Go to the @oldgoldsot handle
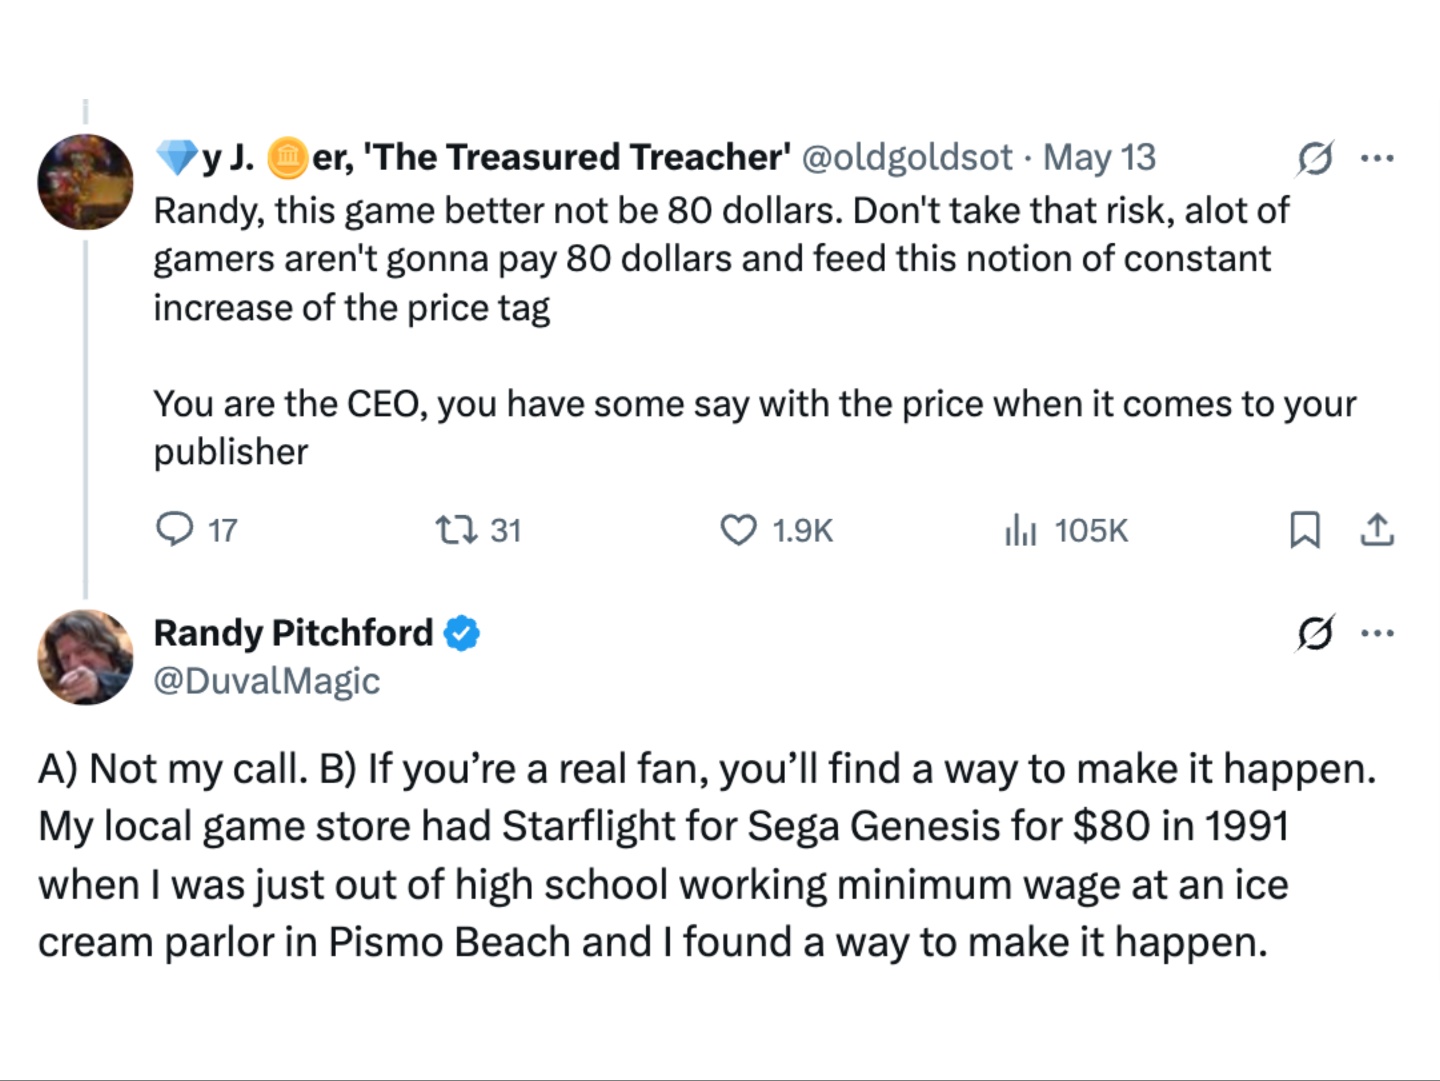 click(907, 158)
